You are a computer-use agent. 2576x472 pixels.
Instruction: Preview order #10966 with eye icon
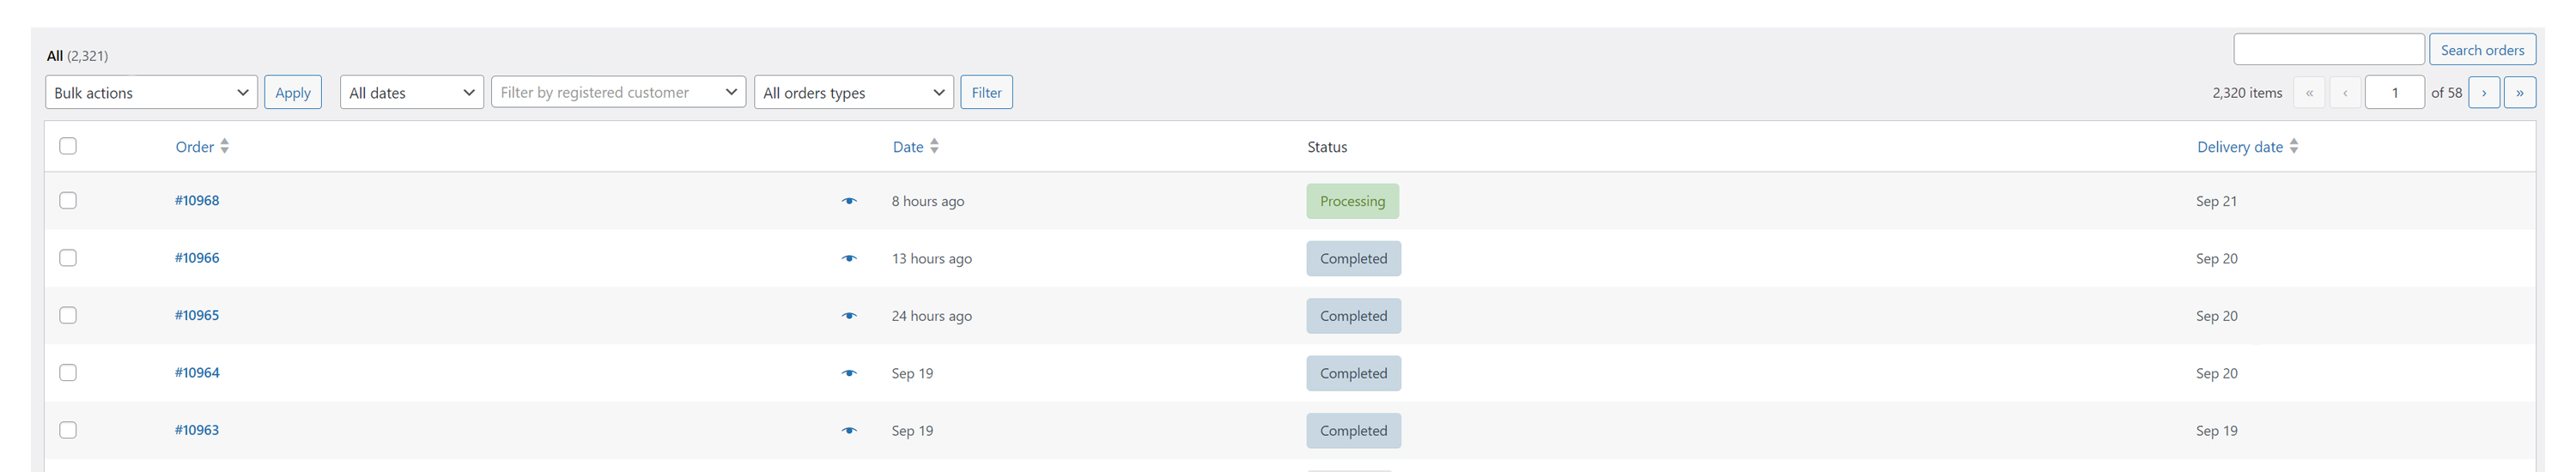coord(849,258)
